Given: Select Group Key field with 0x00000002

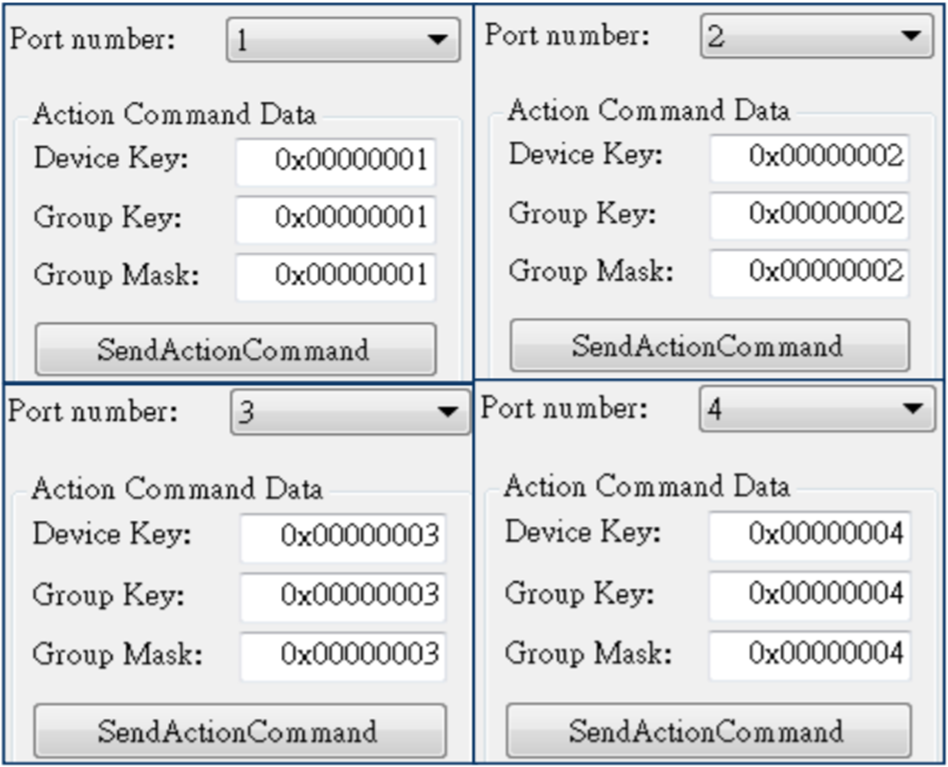Looking at the screenshot, I should coord(809,214).
